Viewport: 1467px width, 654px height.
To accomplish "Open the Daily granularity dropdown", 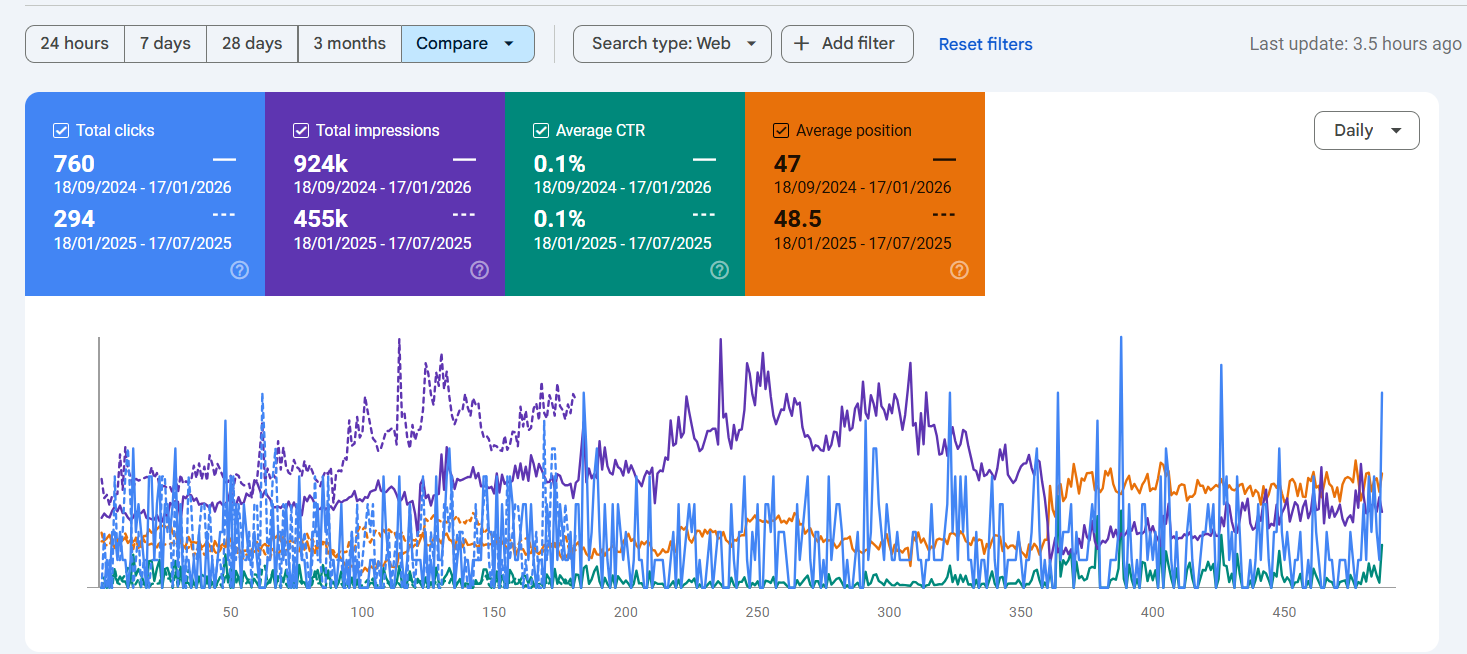I will (1367, 130).
